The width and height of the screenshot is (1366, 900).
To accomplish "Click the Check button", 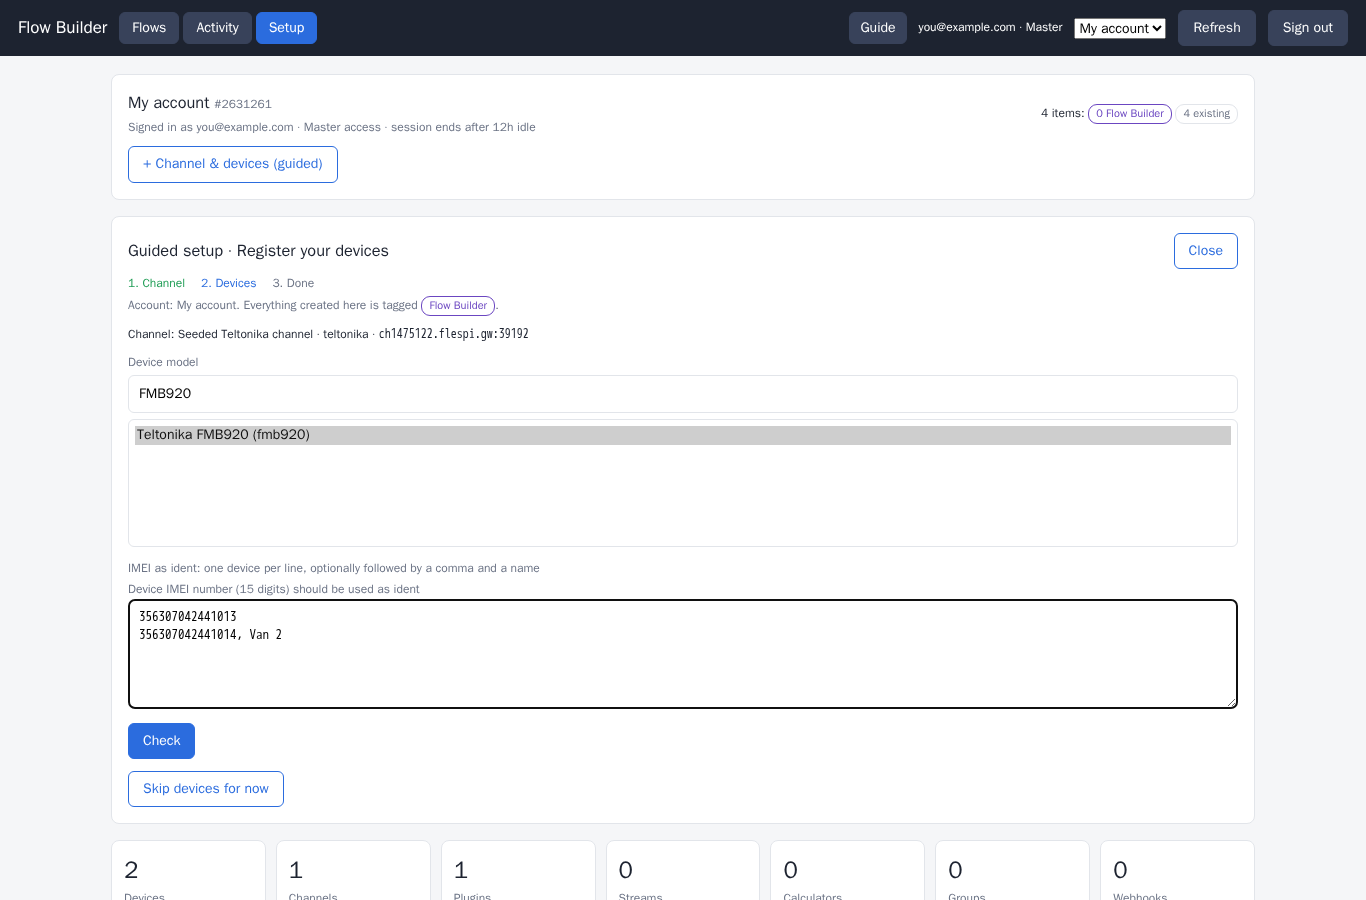I will tap(161, 741).
